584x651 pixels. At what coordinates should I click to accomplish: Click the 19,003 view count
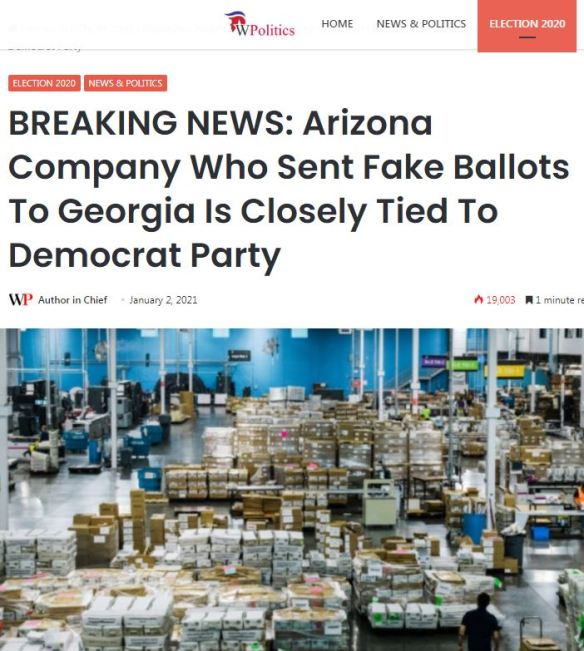pos(501,300)
